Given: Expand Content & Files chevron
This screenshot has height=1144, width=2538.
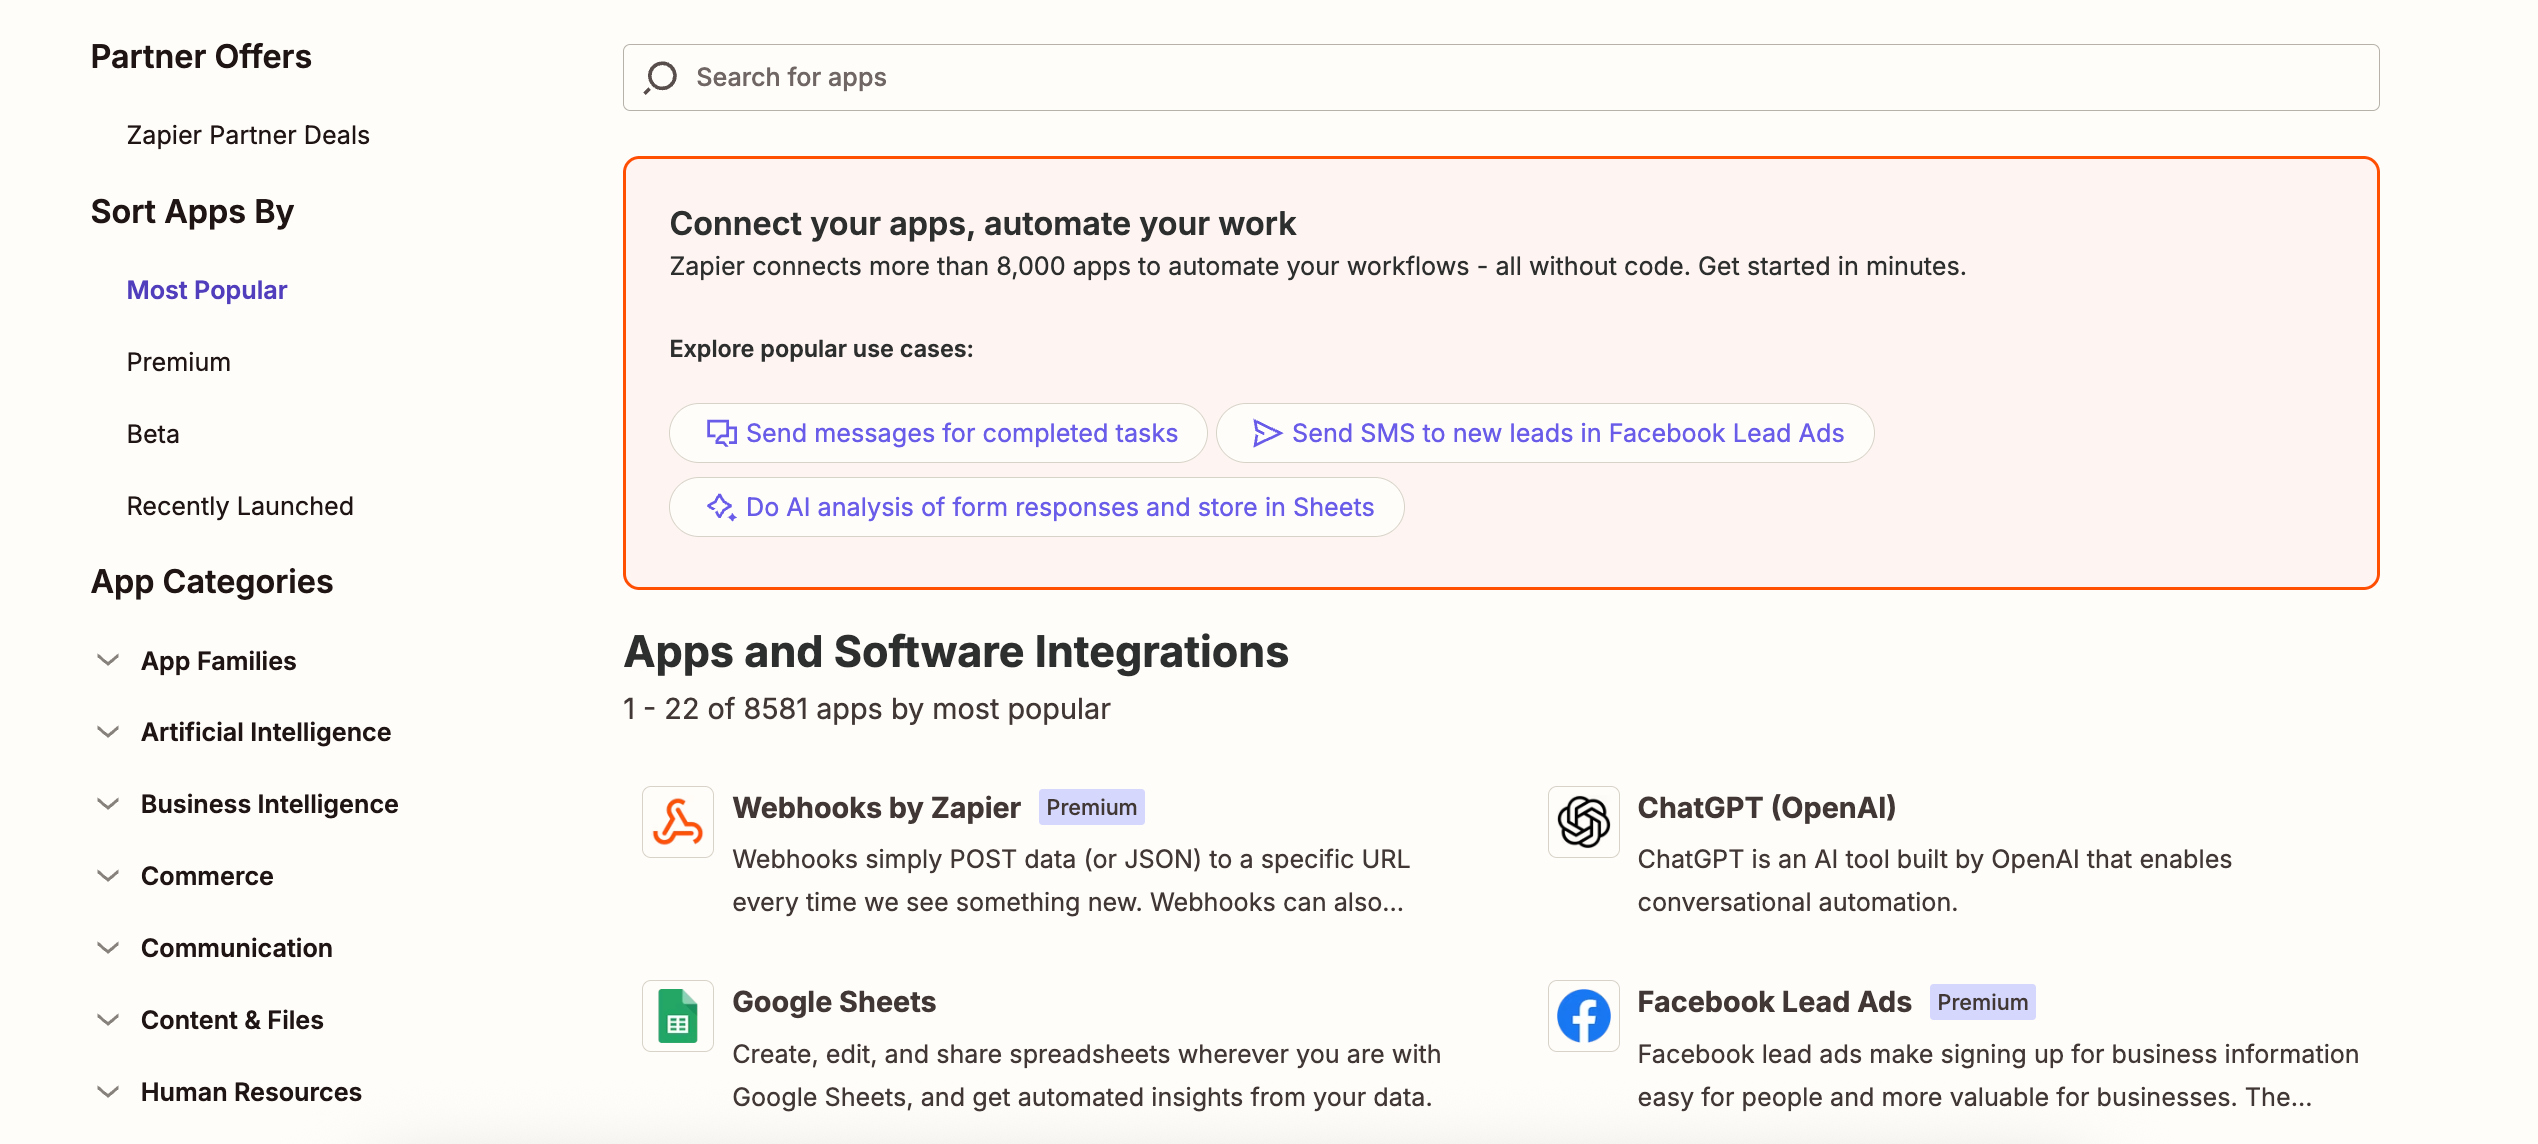Looking at the screenshot, I should (108, 1020).
